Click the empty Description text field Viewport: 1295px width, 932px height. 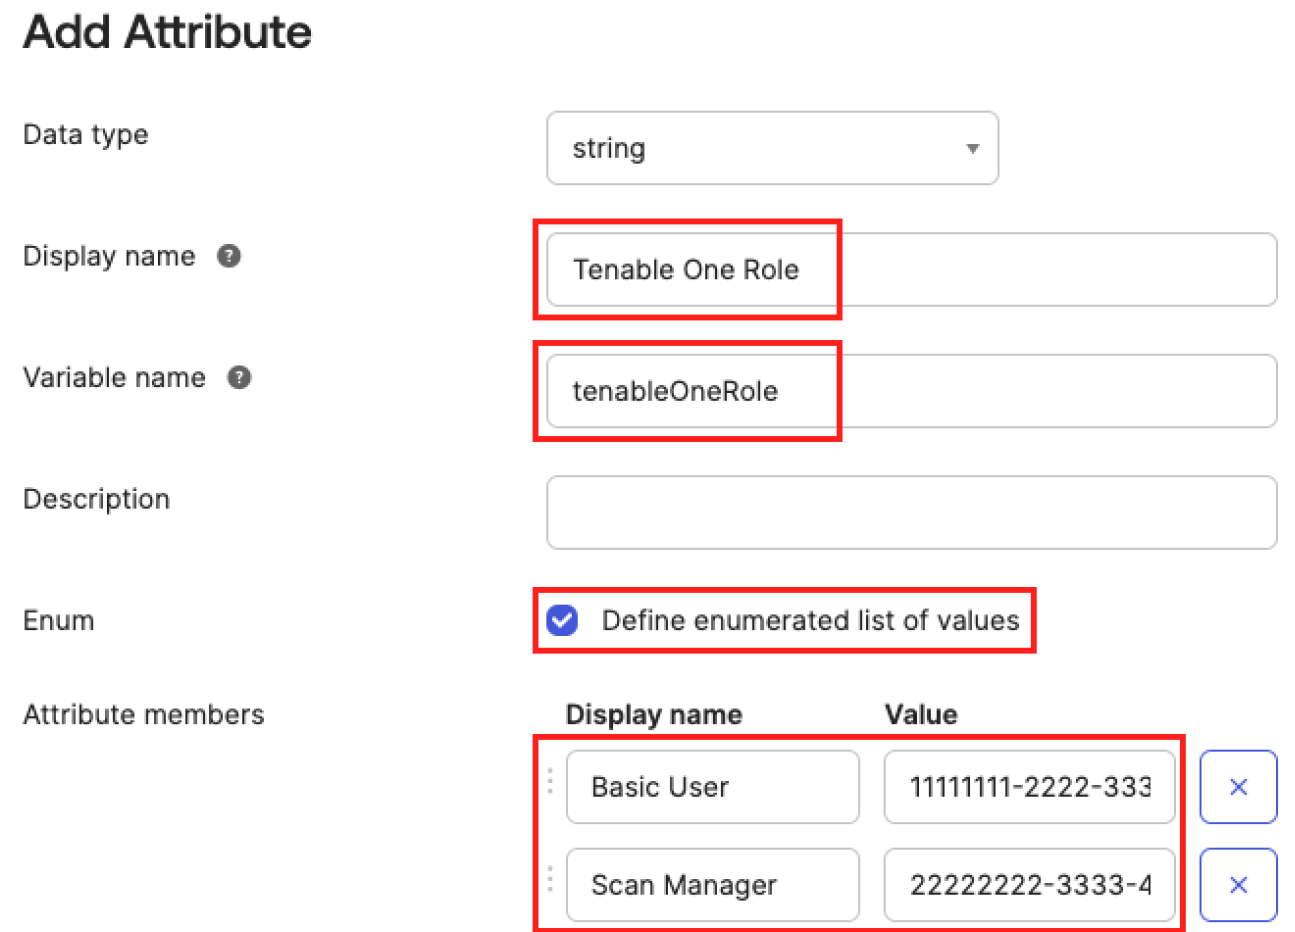pos(910,513)
